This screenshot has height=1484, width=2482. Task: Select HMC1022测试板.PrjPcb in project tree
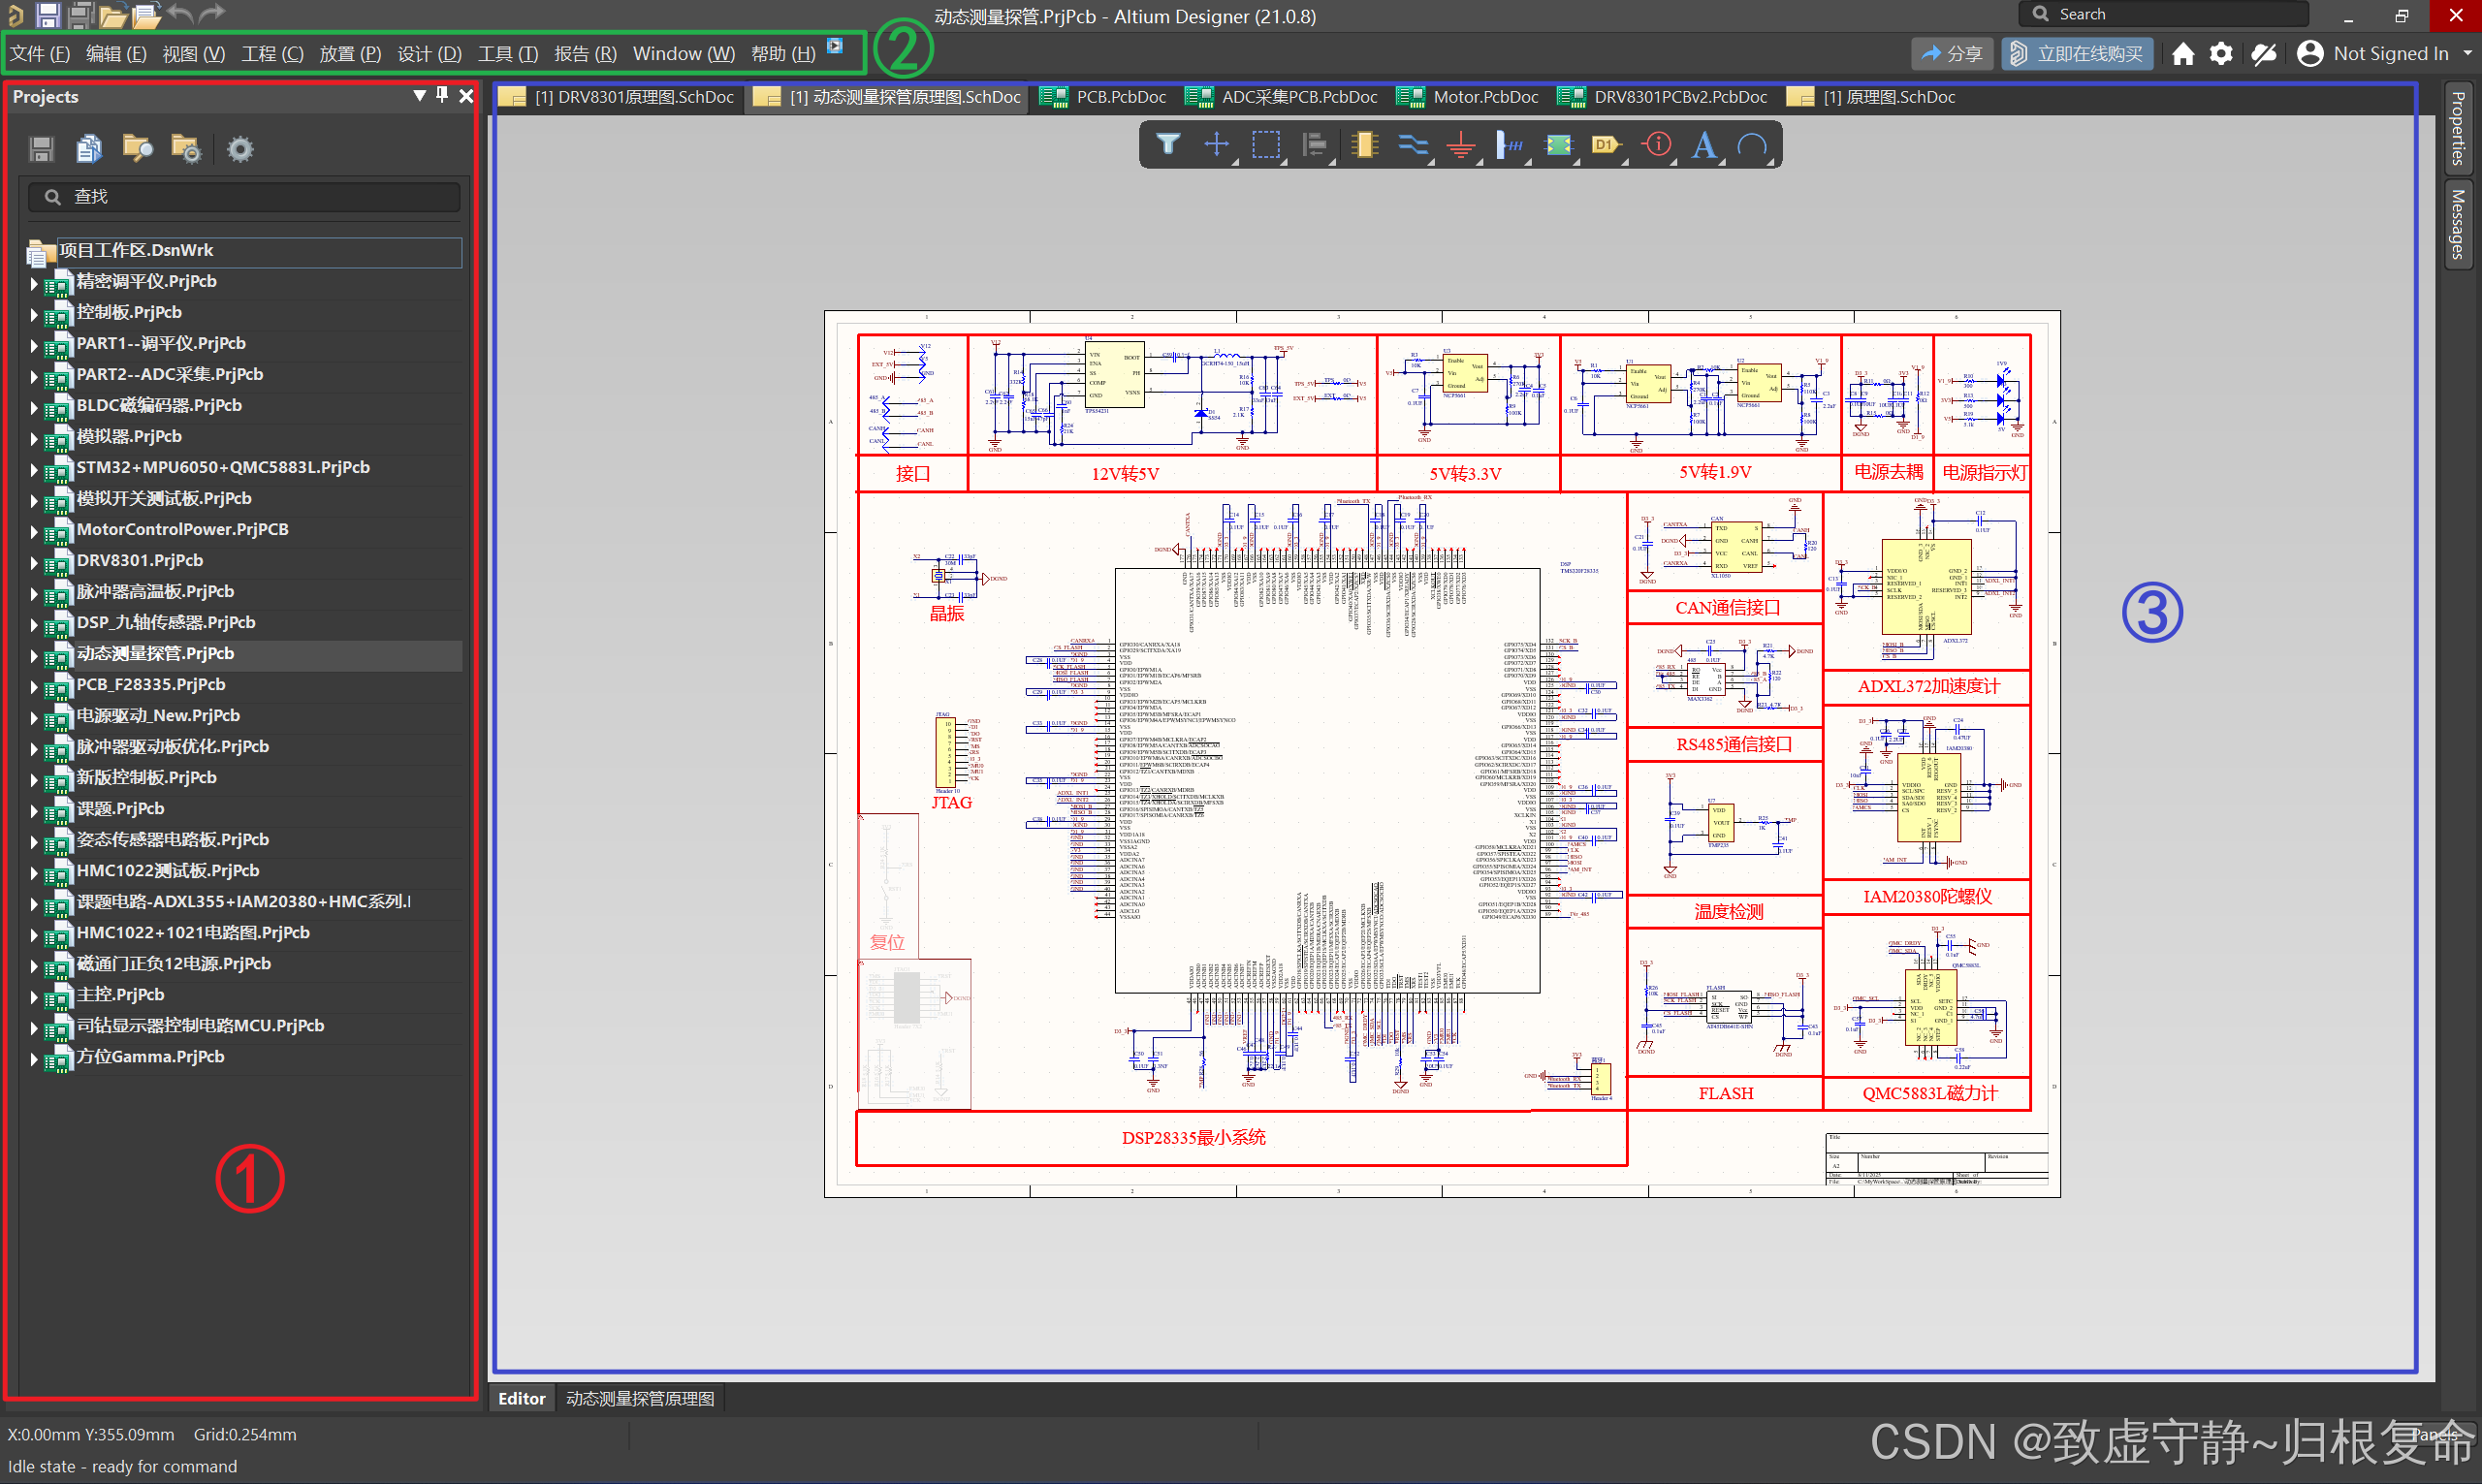click(x=168, y=871)
